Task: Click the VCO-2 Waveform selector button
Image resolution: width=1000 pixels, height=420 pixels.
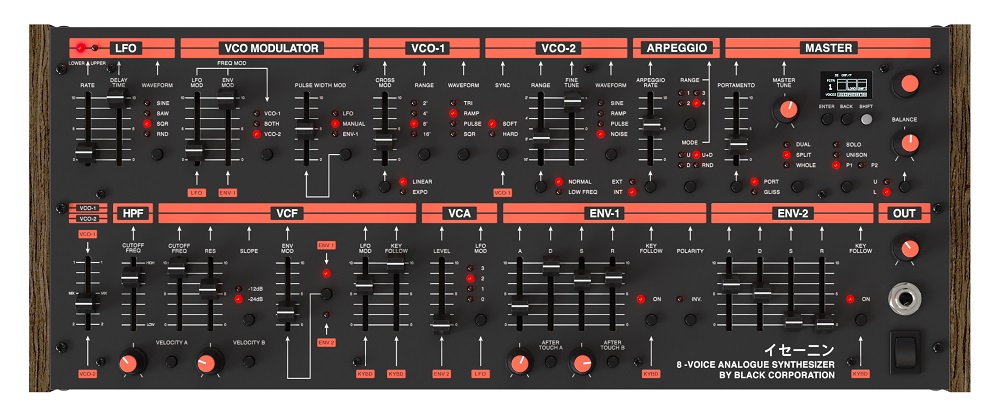Action: pyautogui.click(x=611, y=154)
